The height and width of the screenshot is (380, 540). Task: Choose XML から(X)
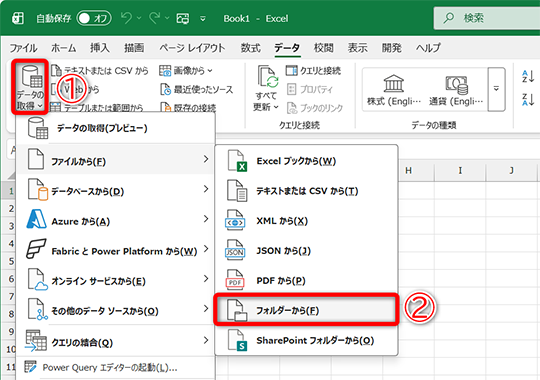306,221
